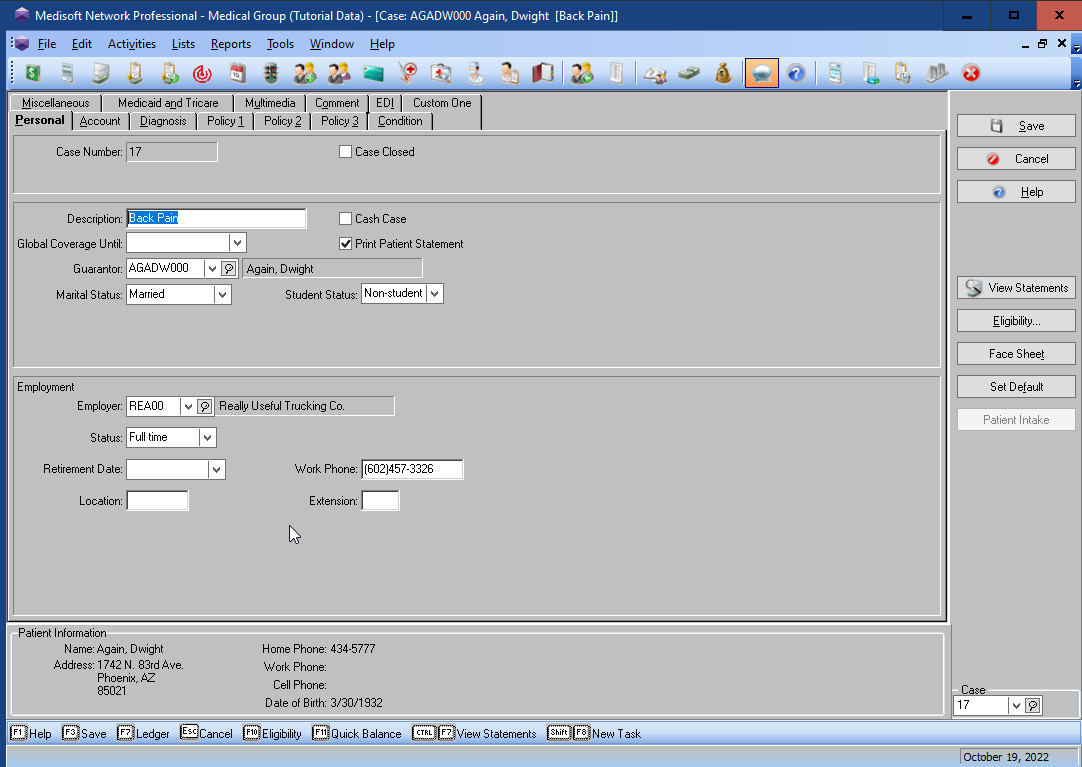1082x767 pixels.
Task: Open the Miscellaneous tab
Action: pos(55,103)
